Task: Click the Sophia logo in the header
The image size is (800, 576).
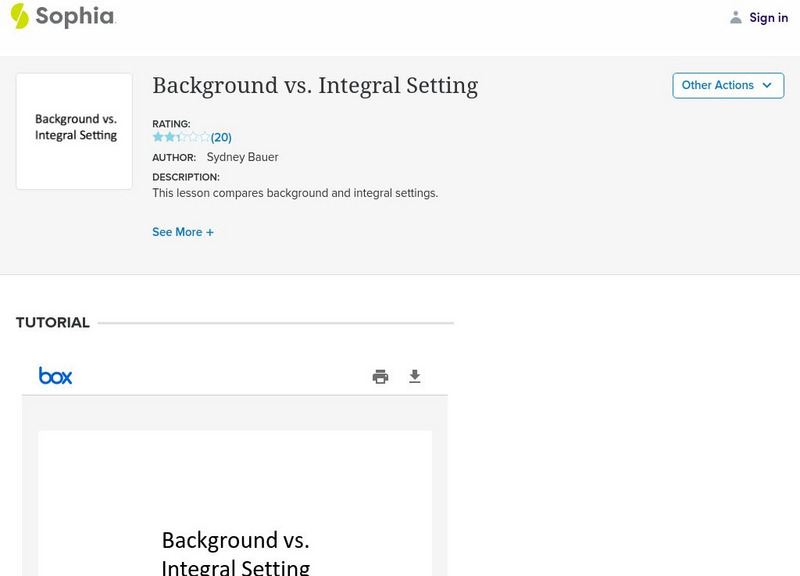Action: [62, 16]
